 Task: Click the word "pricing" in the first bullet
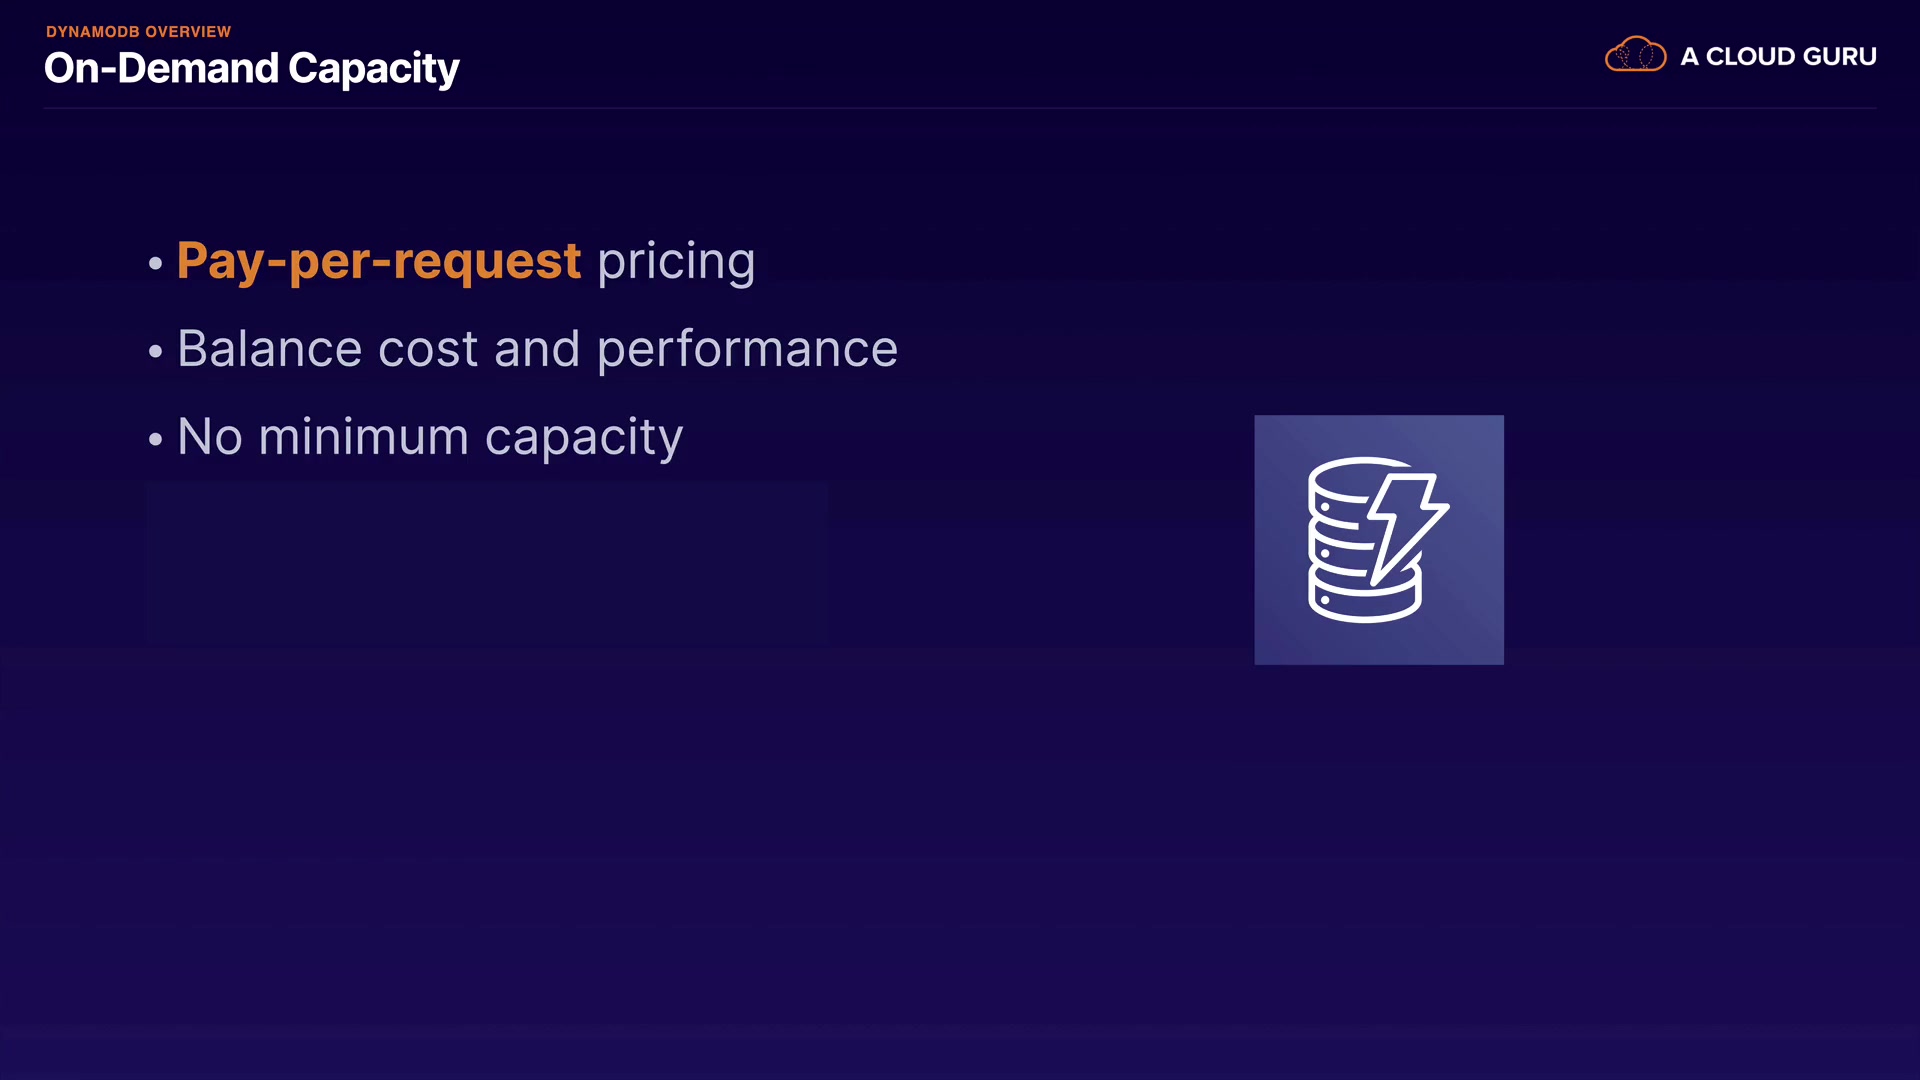[676, 261]
